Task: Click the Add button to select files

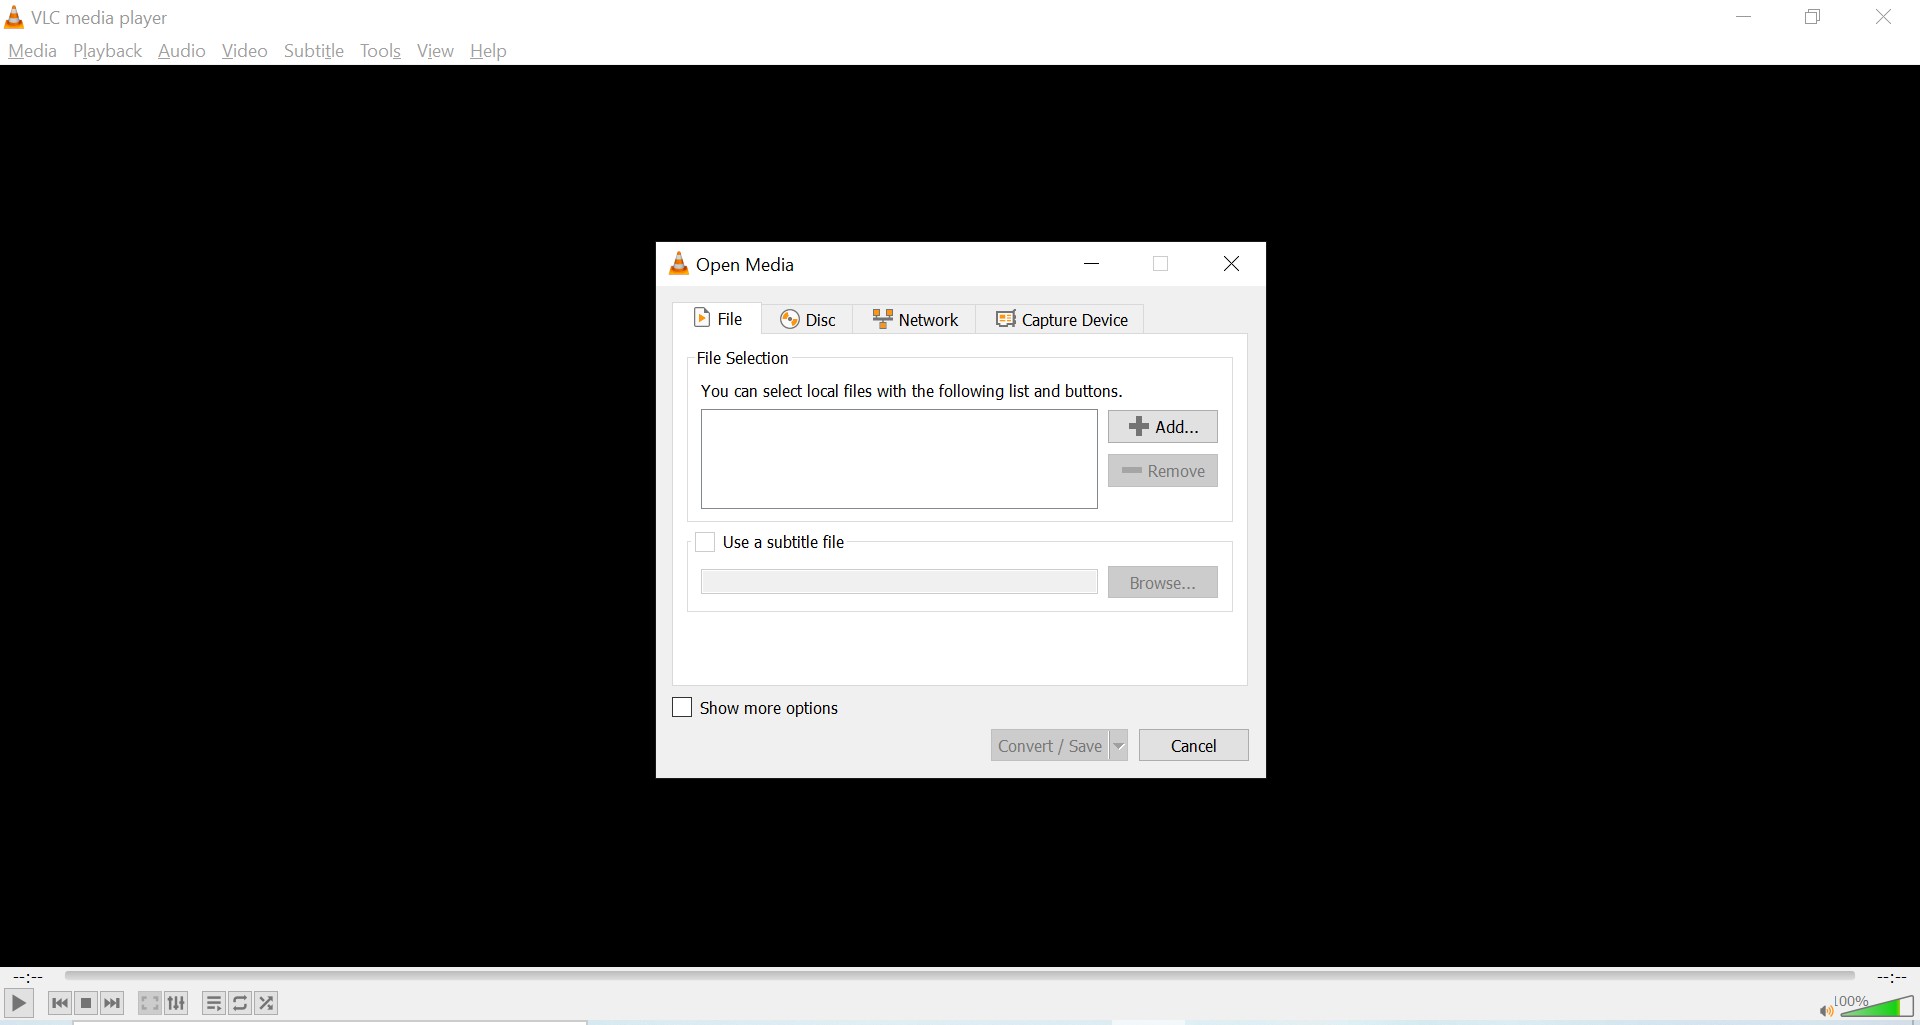Action: point(1162,426)
